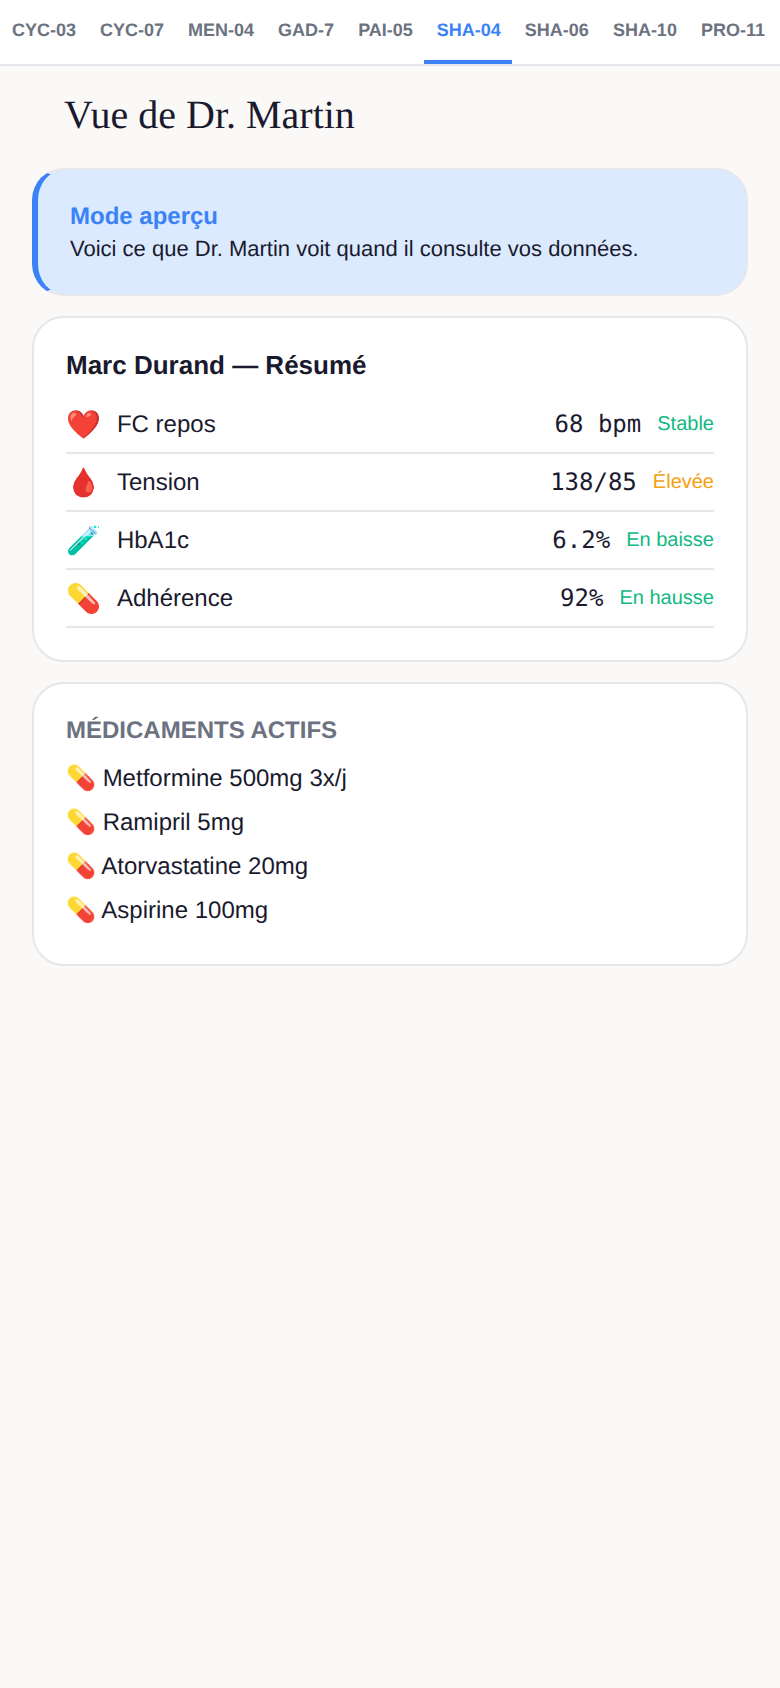Click the pill icon beside Adhérence

[x=83, y=598]
